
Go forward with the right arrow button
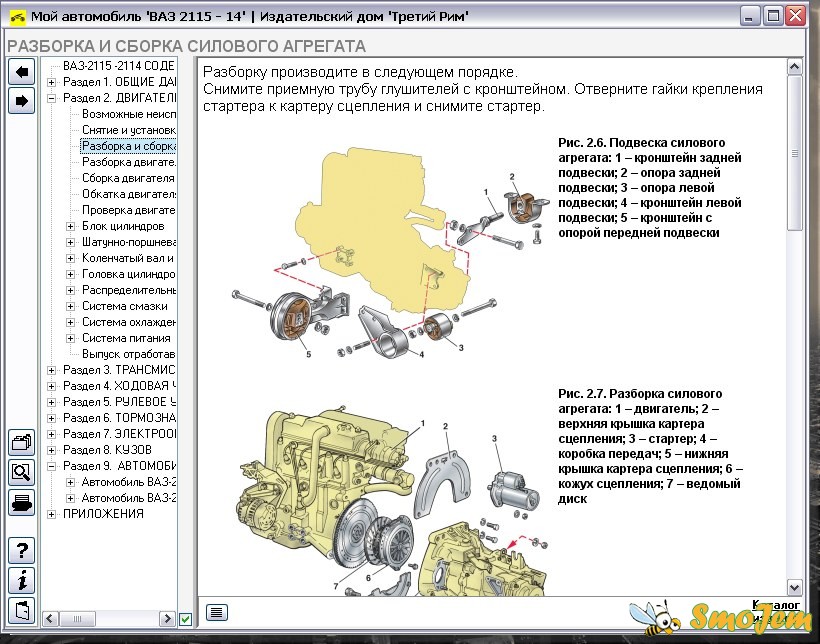click(21, 101)
